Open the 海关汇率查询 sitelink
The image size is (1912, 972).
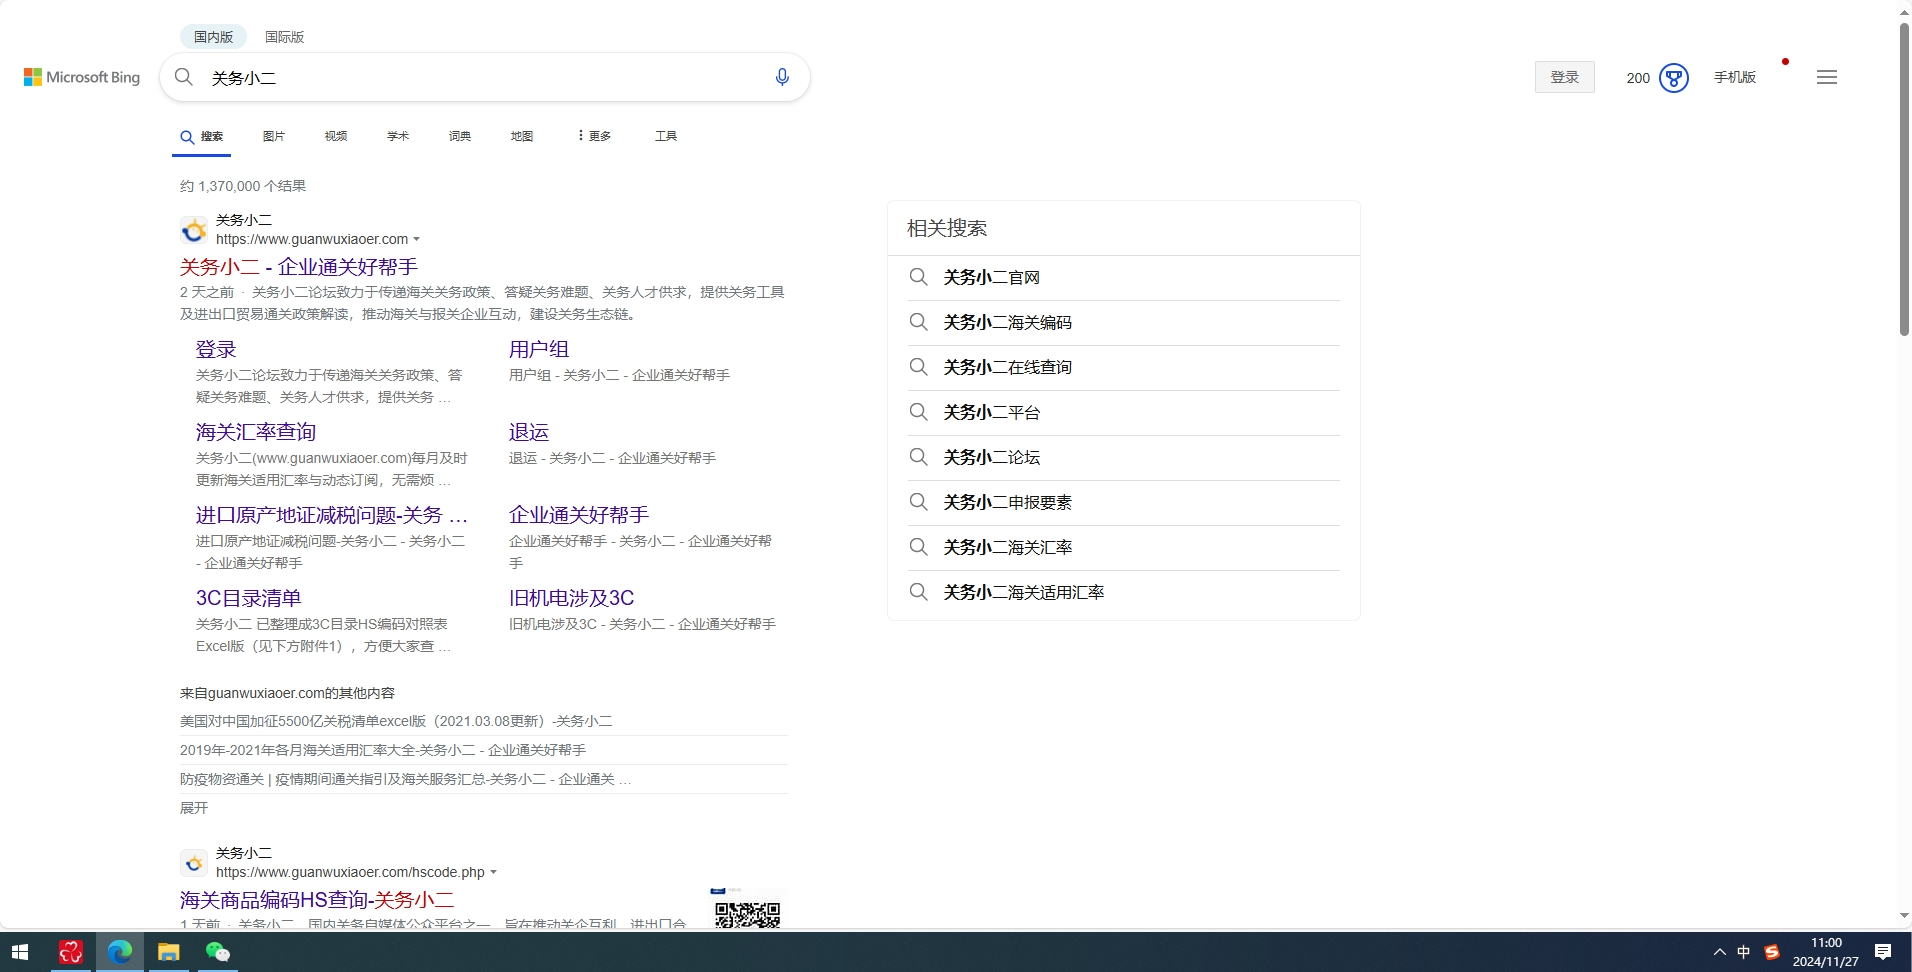(256, 432)
